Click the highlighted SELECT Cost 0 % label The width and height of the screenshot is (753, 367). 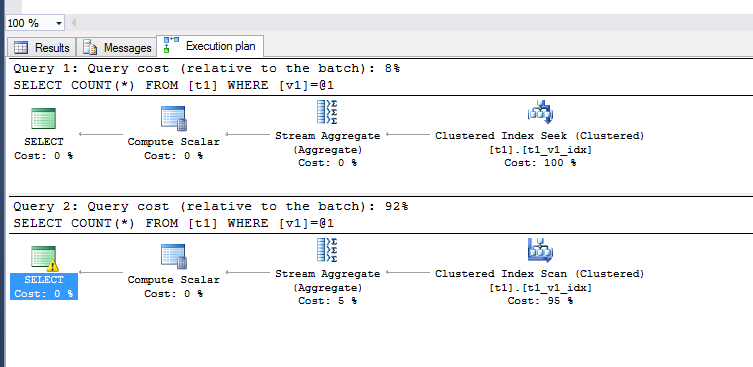click(44, 287)
